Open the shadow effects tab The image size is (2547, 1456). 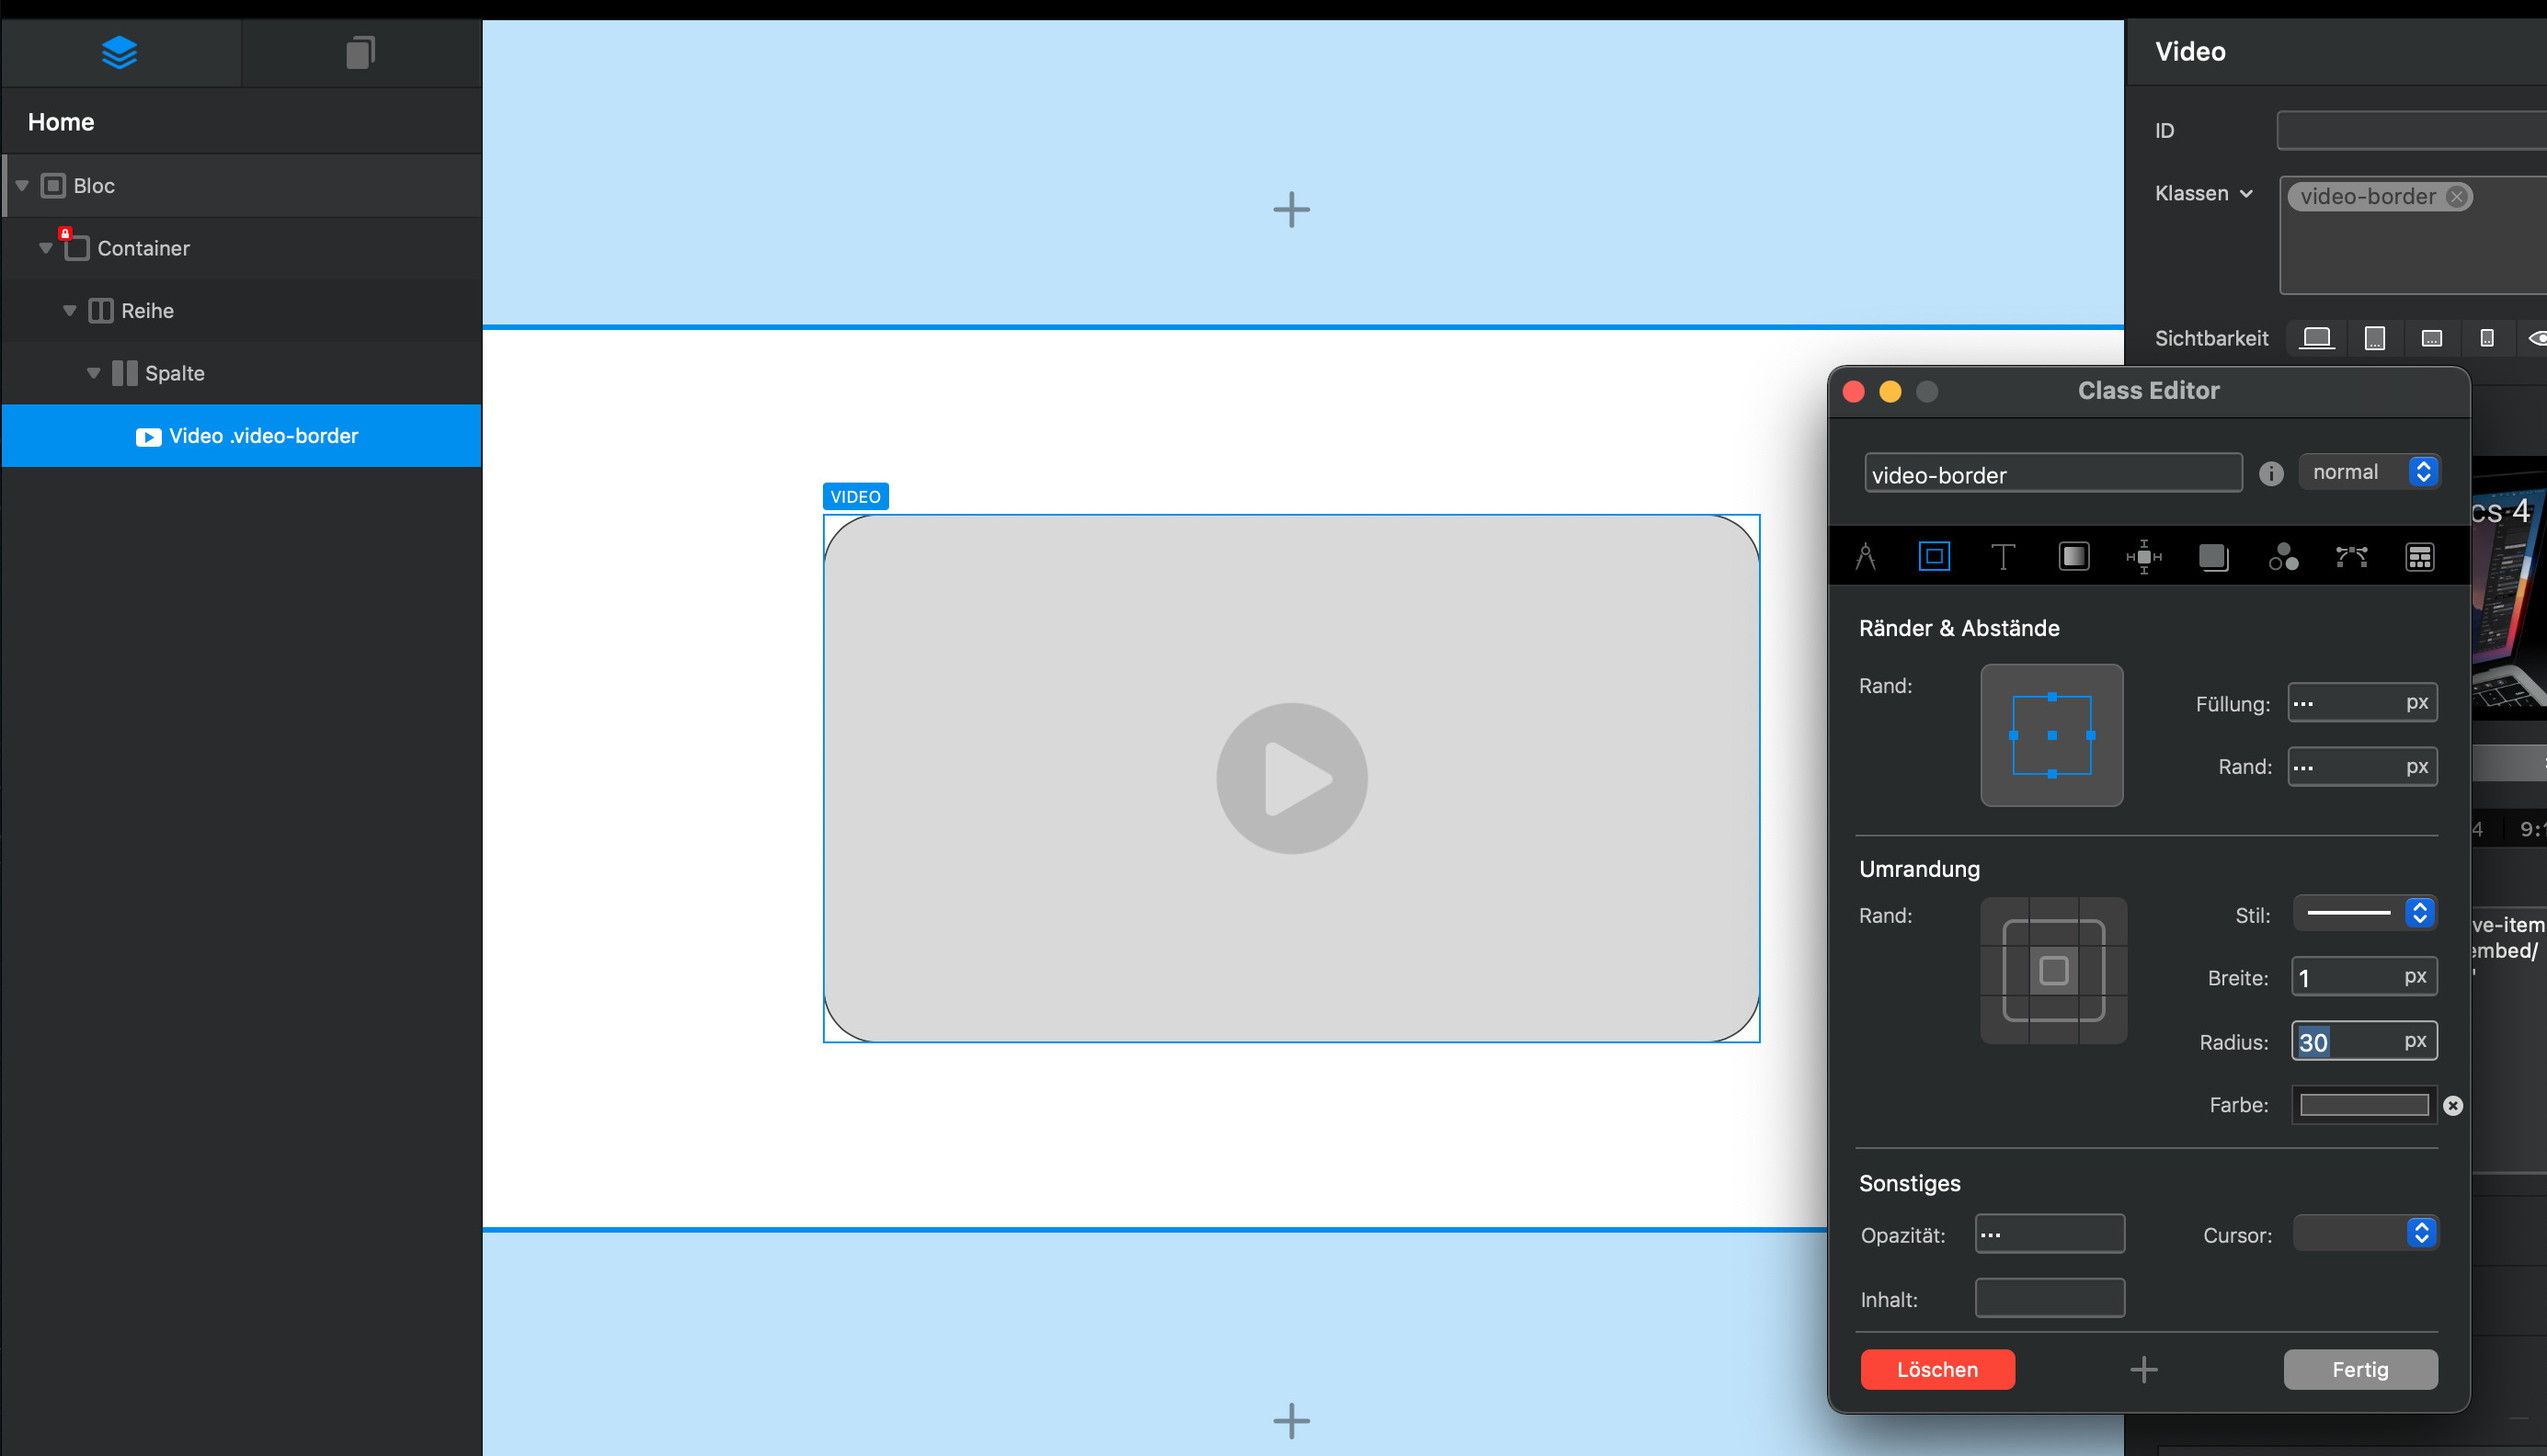tap(2213, 557)
